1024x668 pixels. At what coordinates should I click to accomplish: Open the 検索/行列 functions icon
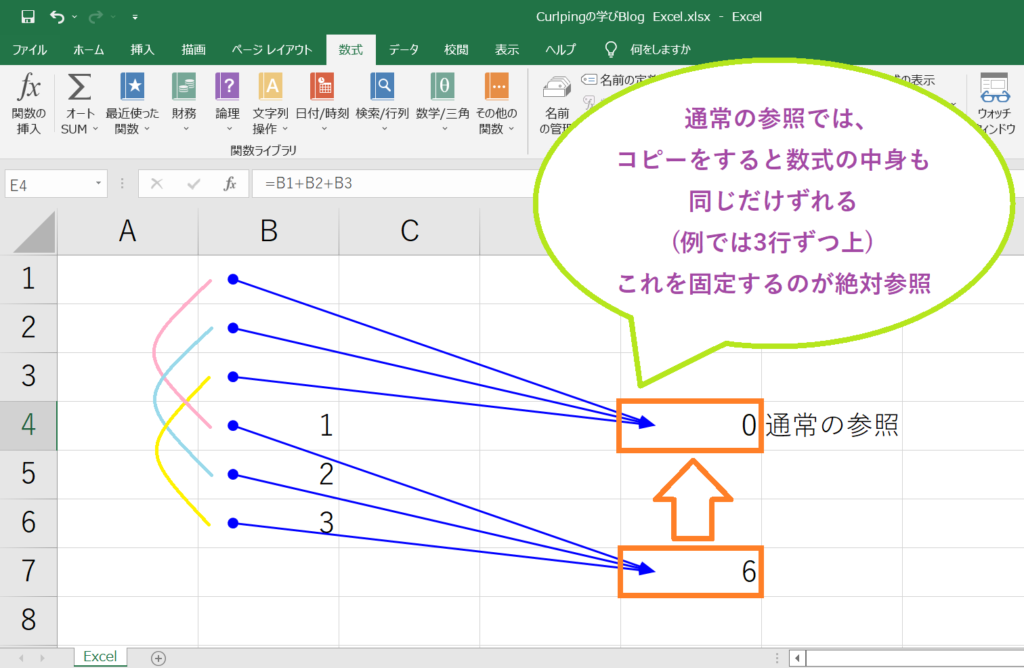tap(382, 87)
